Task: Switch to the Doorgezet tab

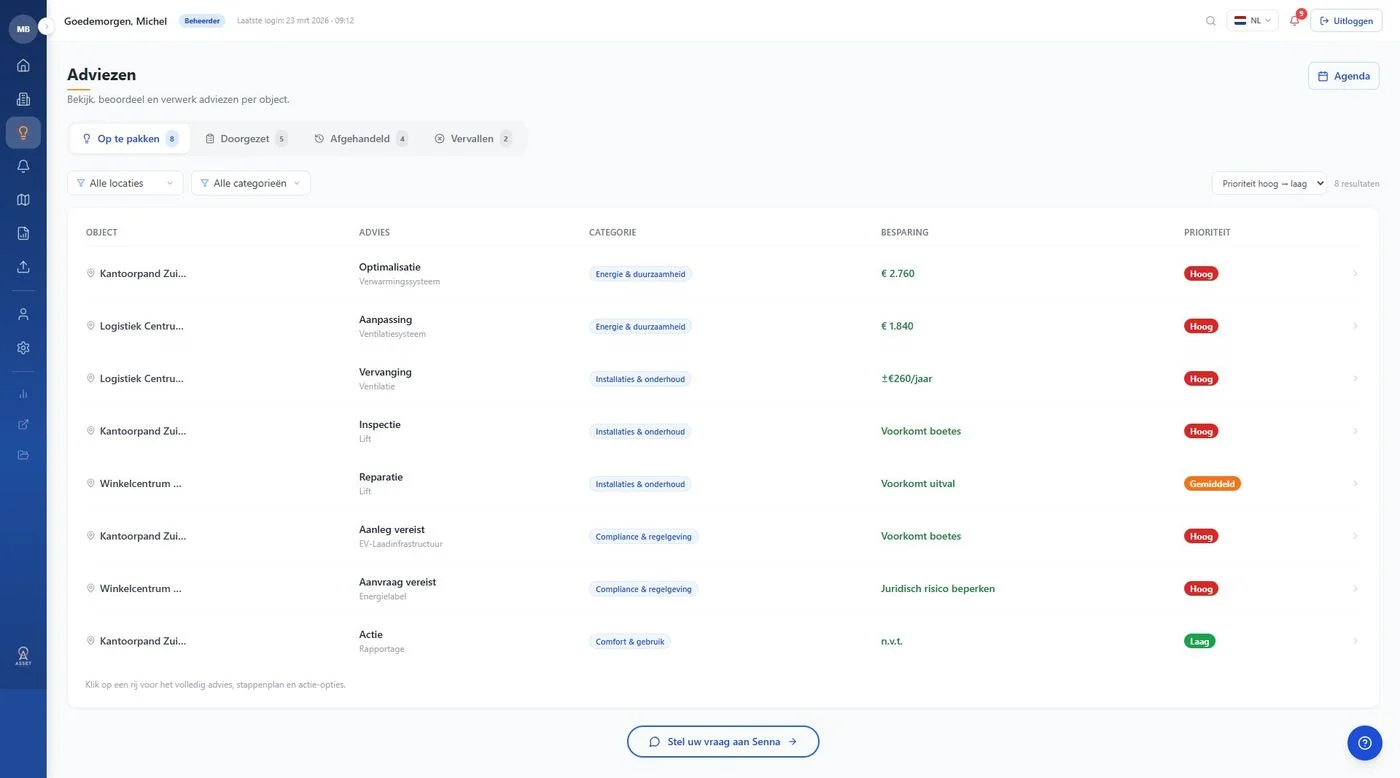Action: 245,139
